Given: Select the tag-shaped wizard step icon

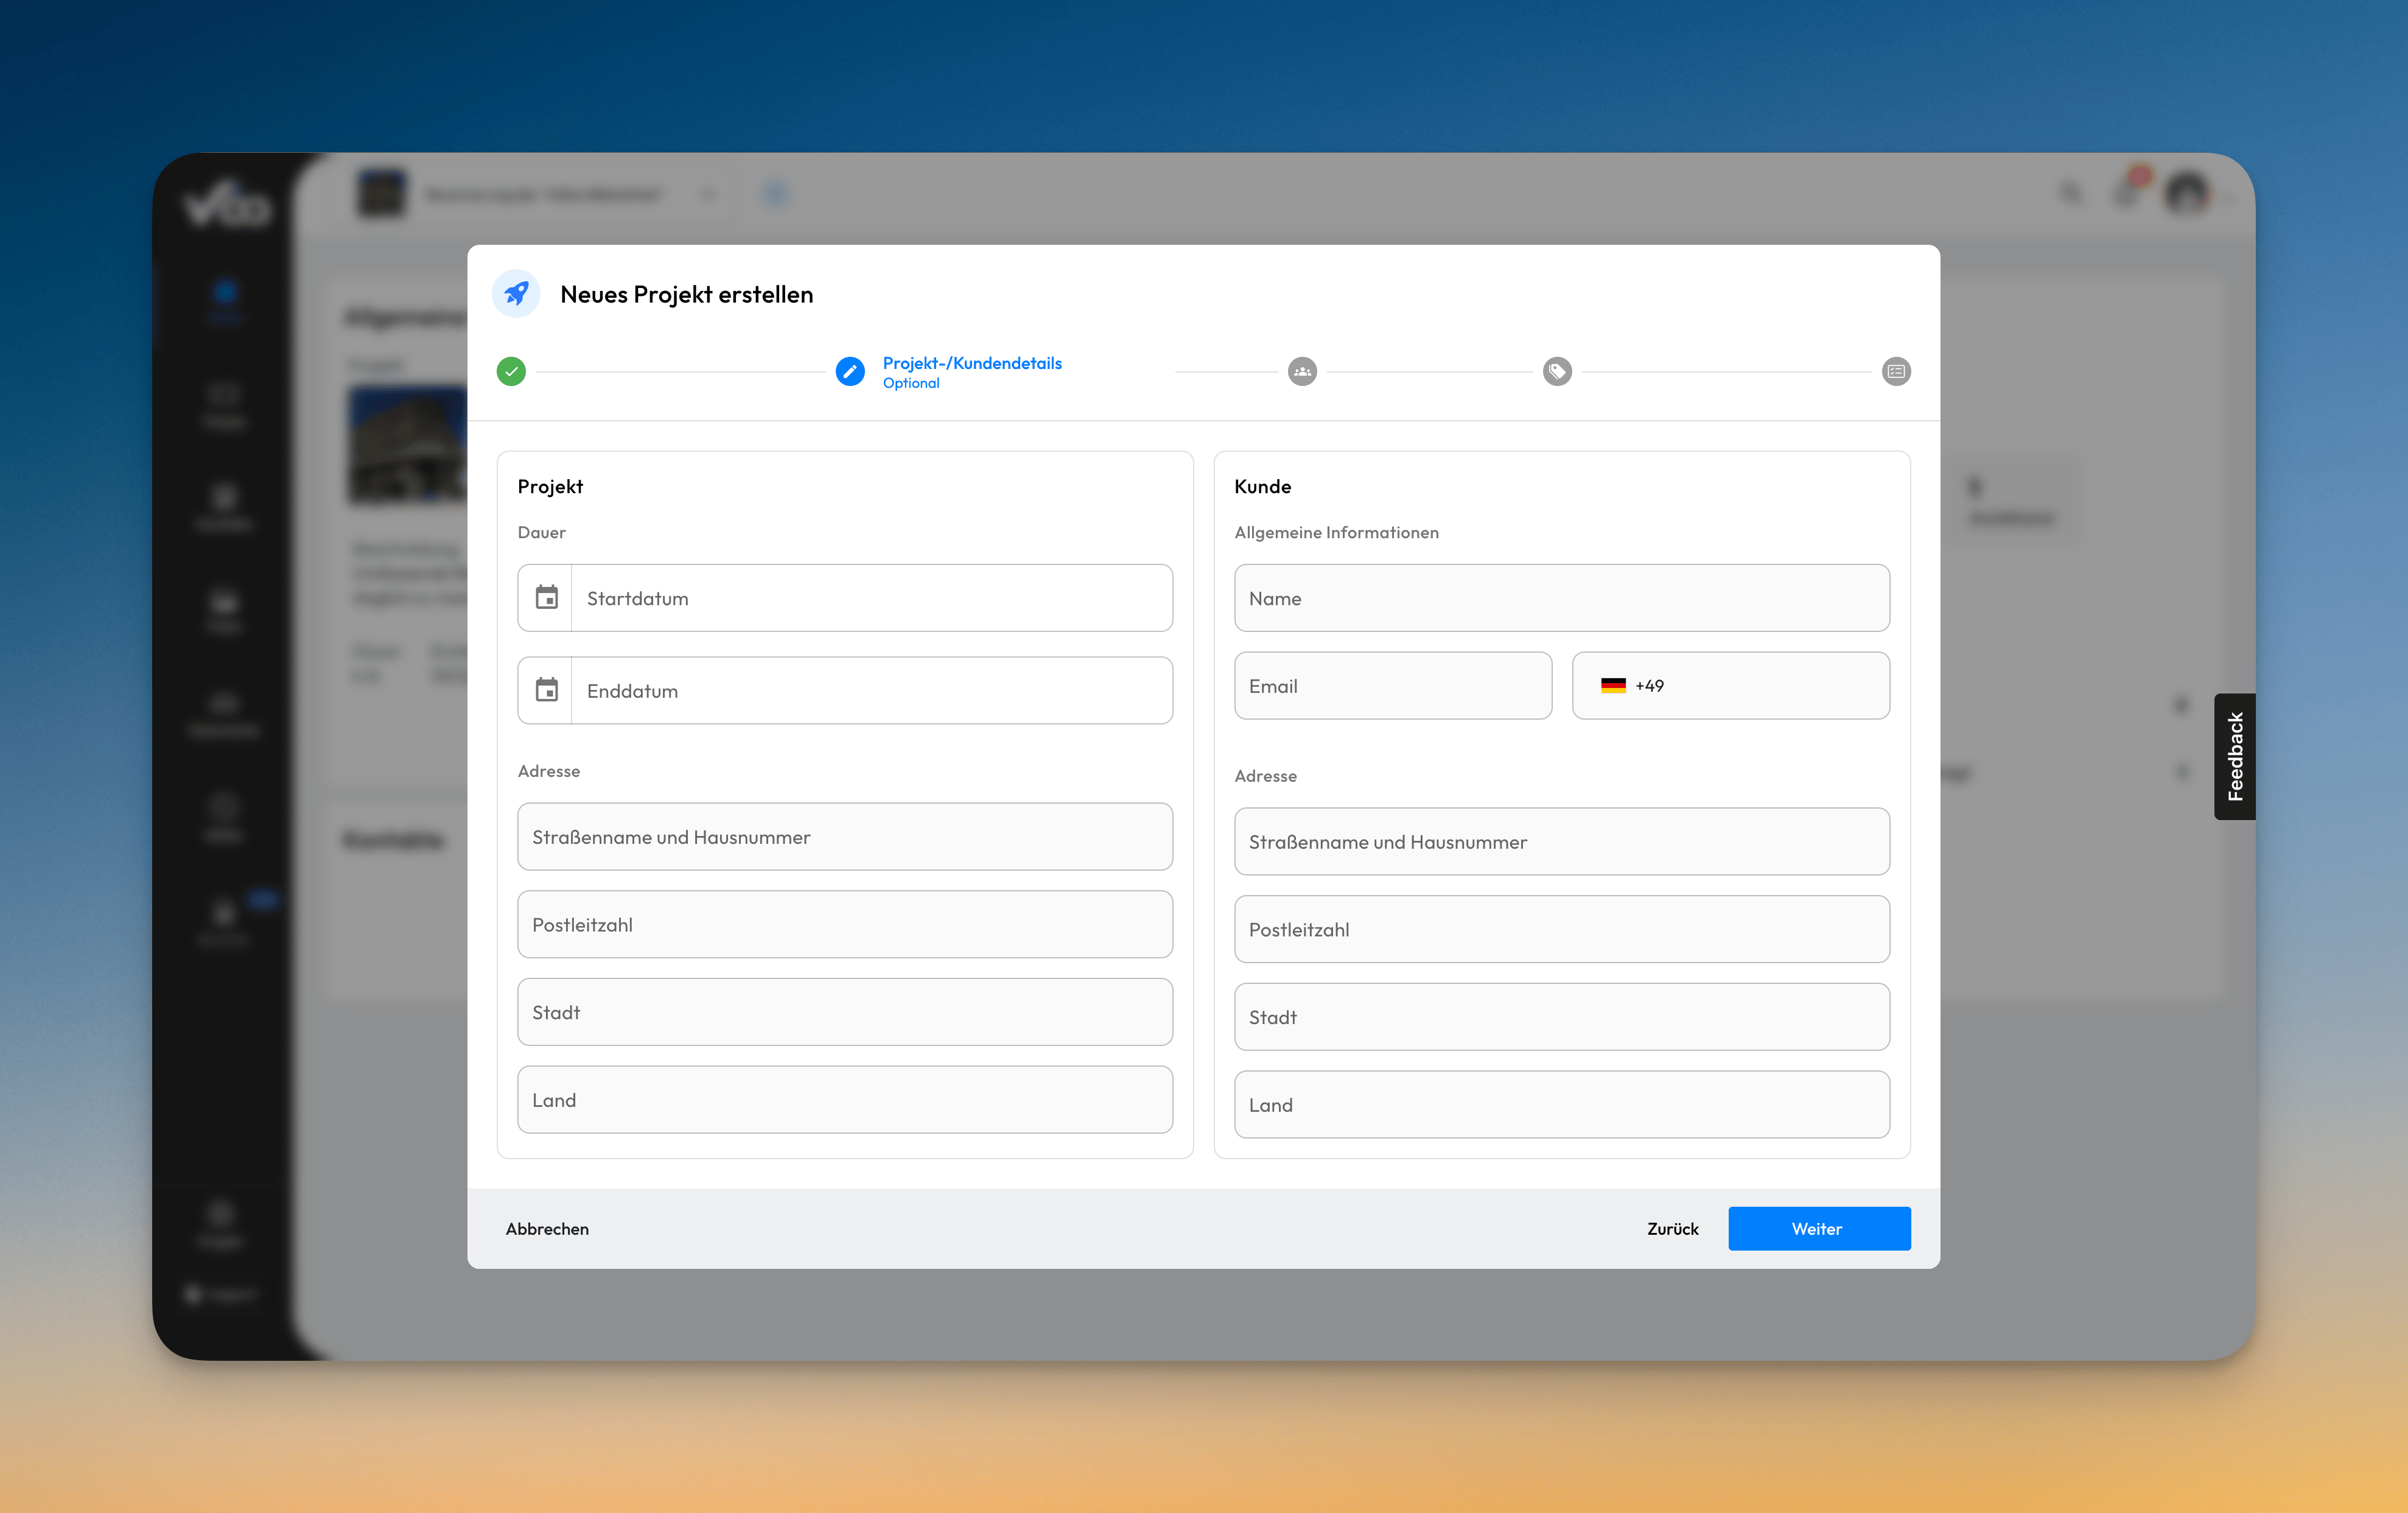Looking at the screenshot, I should tap(1557, 371).
